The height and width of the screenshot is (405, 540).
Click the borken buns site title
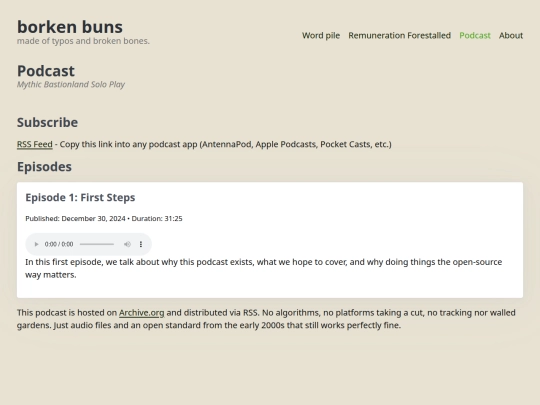(70, 27)
